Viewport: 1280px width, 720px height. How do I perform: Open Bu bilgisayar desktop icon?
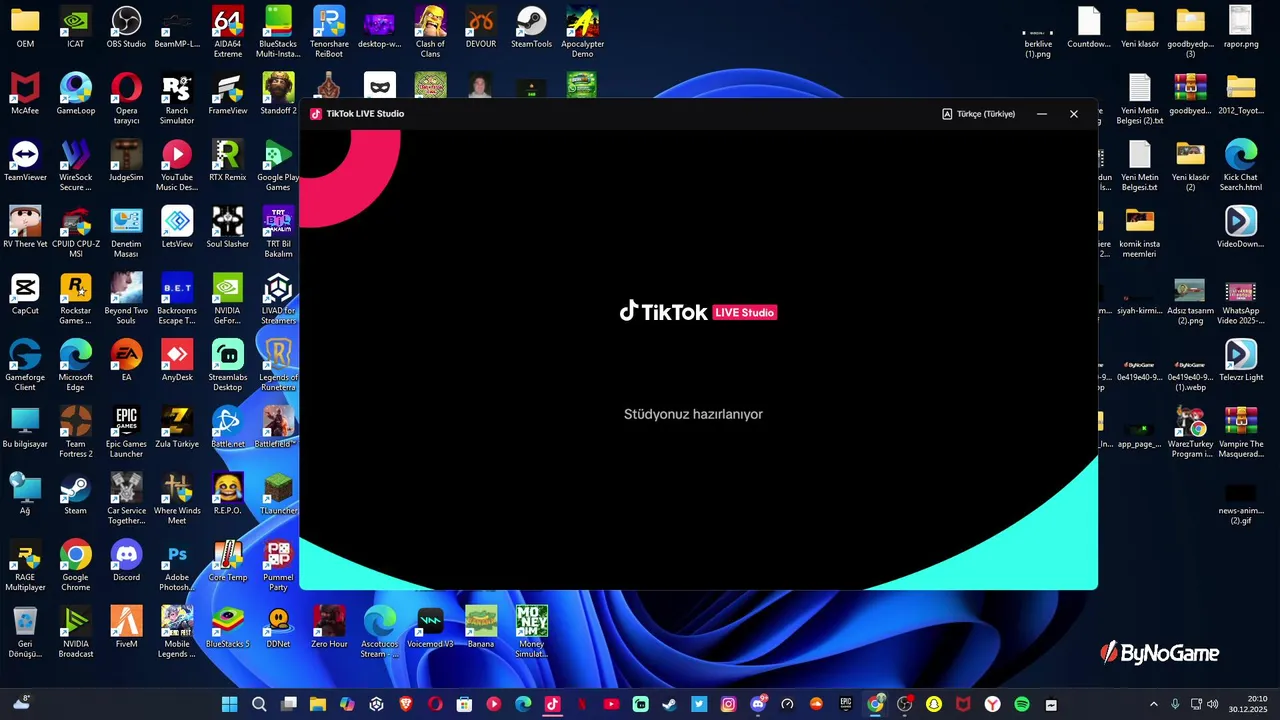[x=25, y=428]
